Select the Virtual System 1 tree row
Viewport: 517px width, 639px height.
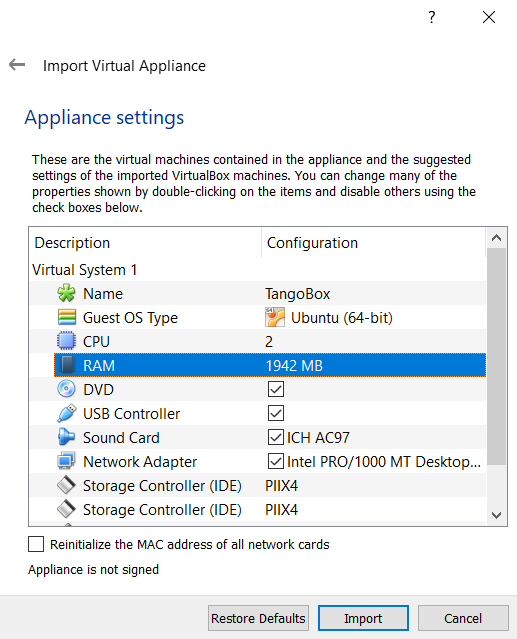tap(257, 270)
